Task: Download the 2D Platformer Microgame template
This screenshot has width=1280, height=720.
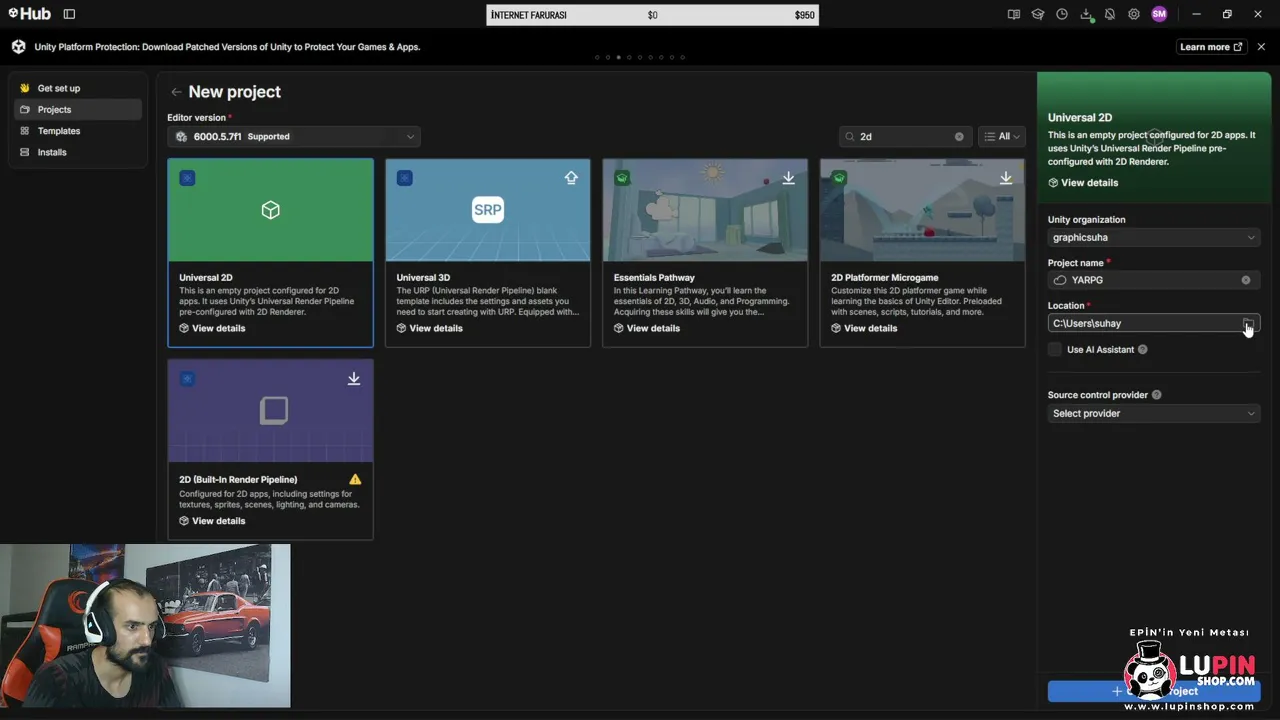Action: tap(1006, 178)
